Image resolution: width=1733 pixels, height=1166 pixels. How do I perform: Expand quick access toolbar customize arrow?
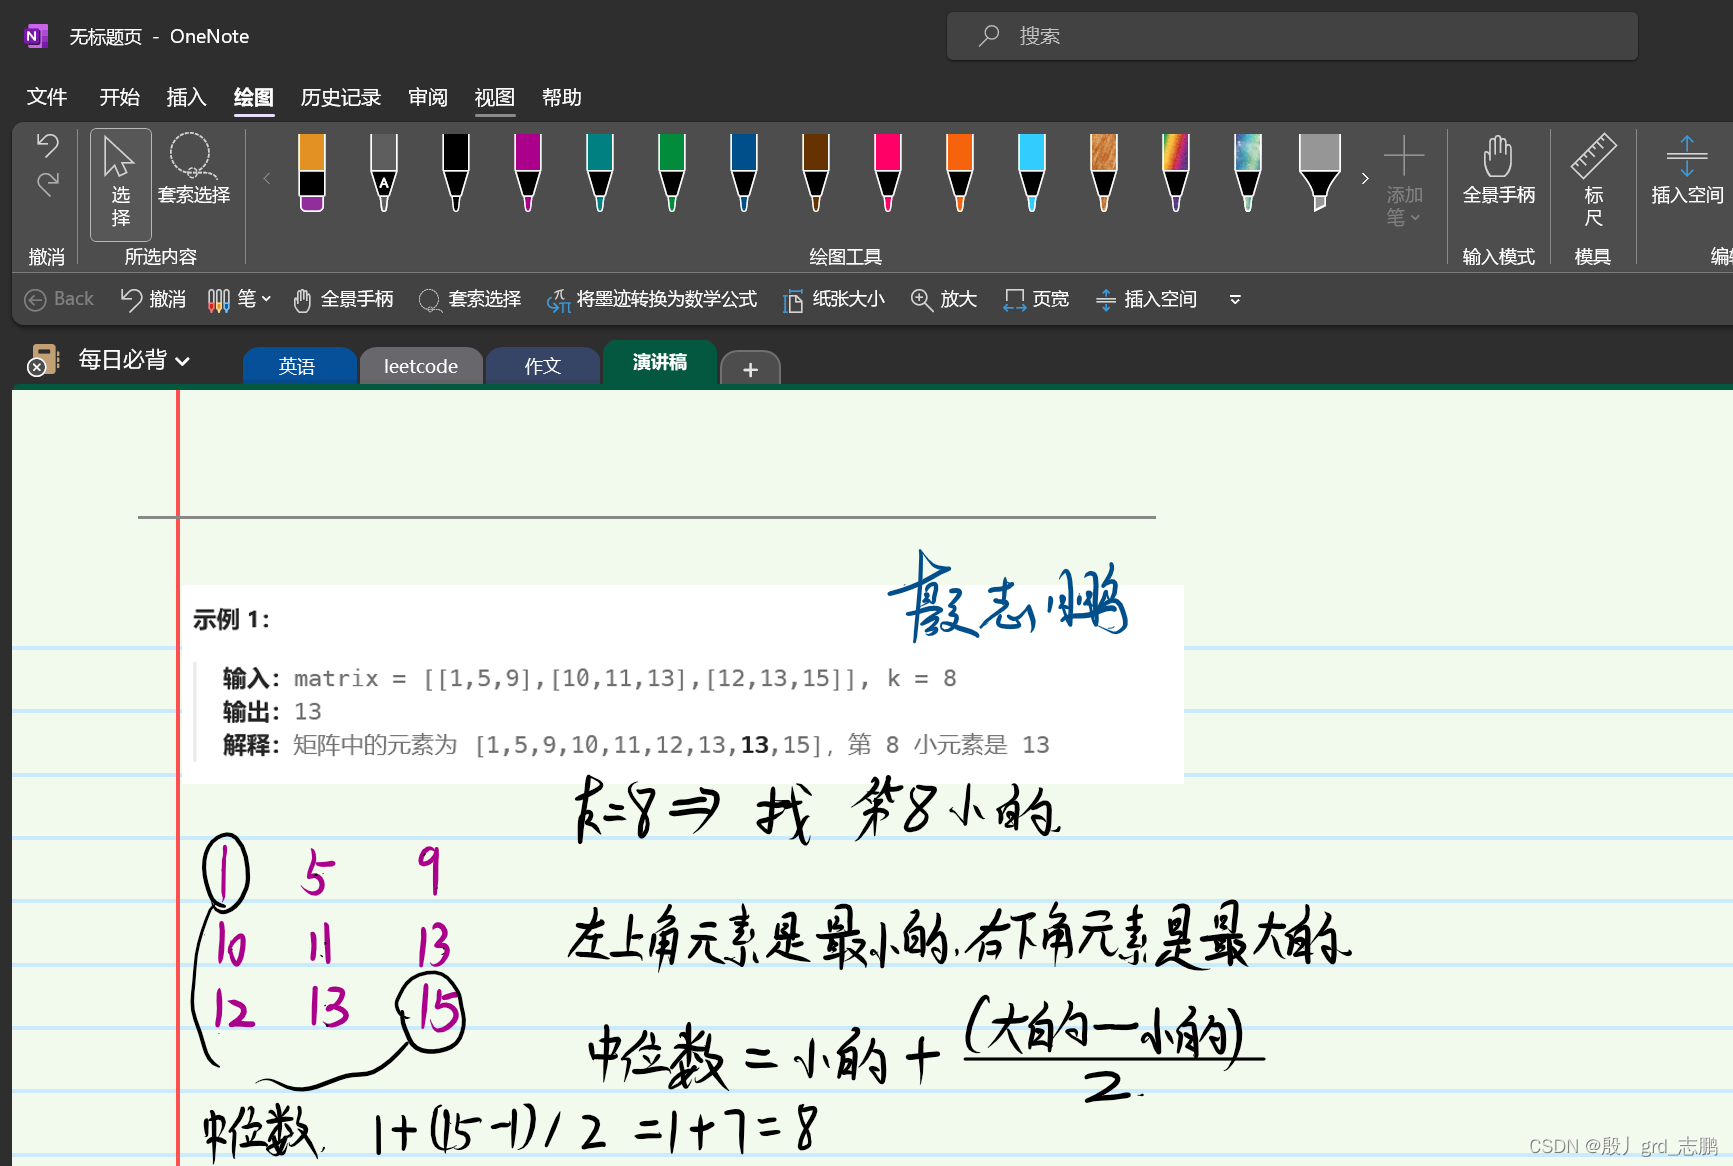1235,299
